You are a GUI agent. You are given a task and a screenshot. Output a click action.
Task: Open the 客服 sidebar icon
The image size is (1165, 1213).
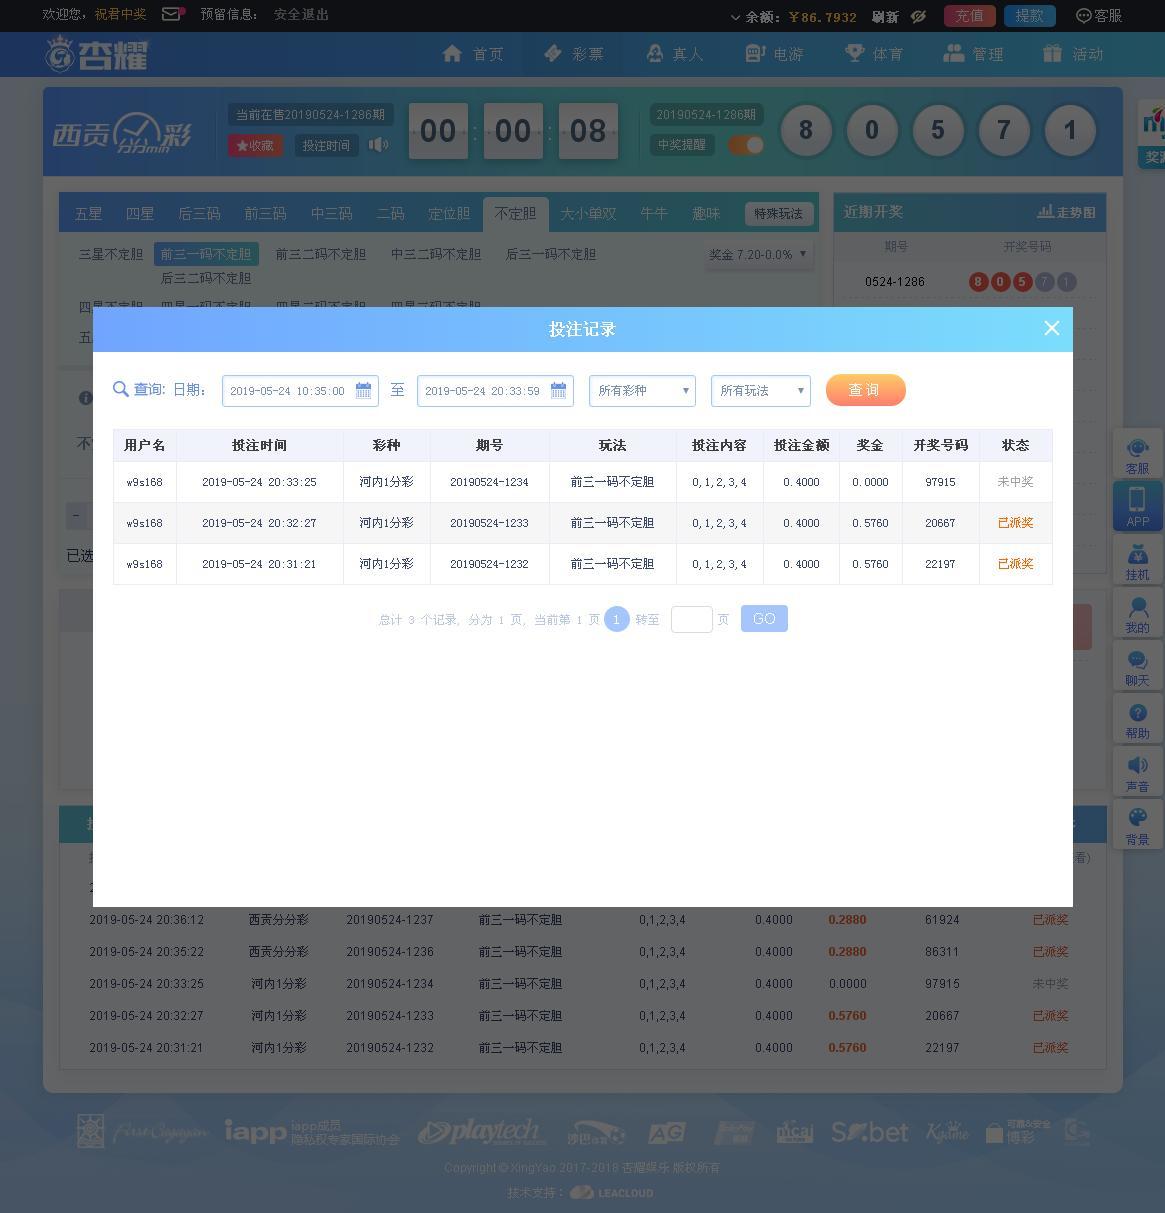click(x=1138, y=456)
